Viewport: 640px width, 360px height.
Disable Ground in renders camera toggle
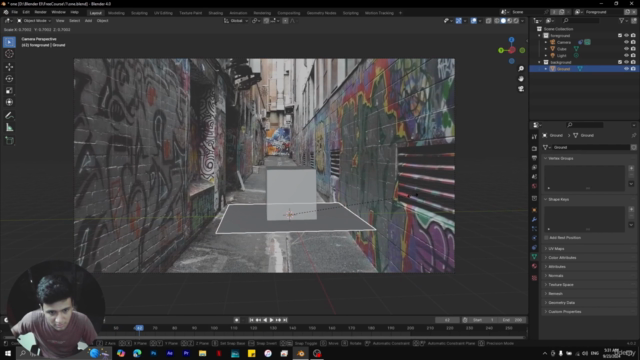pyautogui.click(x=633, y=69)
